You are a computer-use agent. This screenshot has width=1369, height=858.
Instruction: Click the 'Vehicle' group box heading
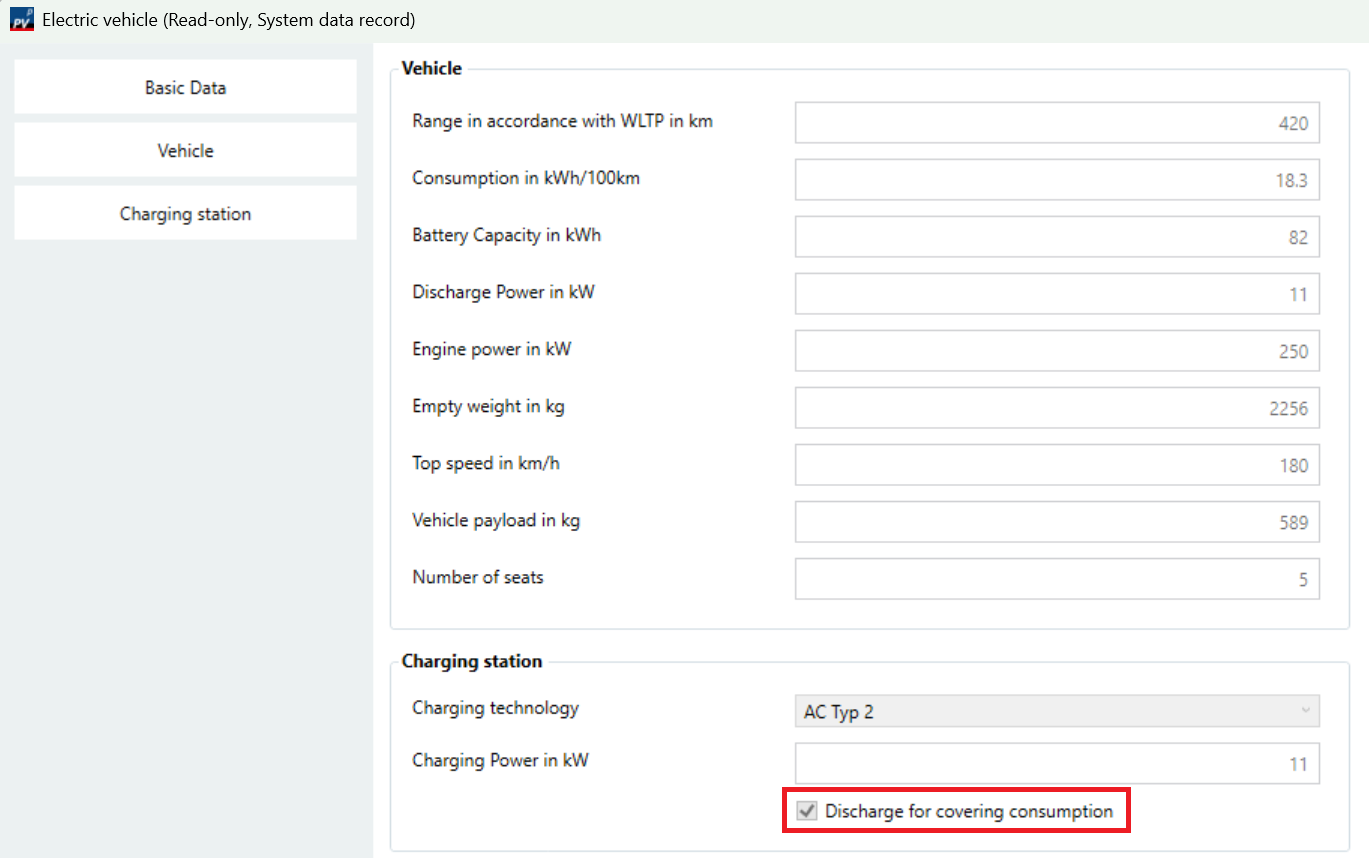[x=432, y=68]
